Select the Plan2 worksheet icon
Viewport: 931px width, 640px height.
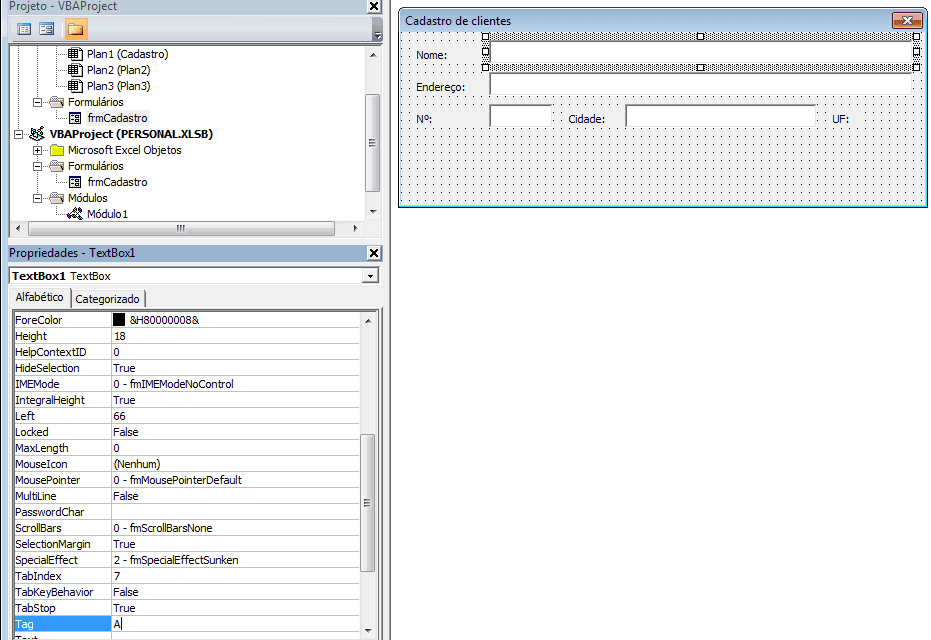click(x=78, y=70)
